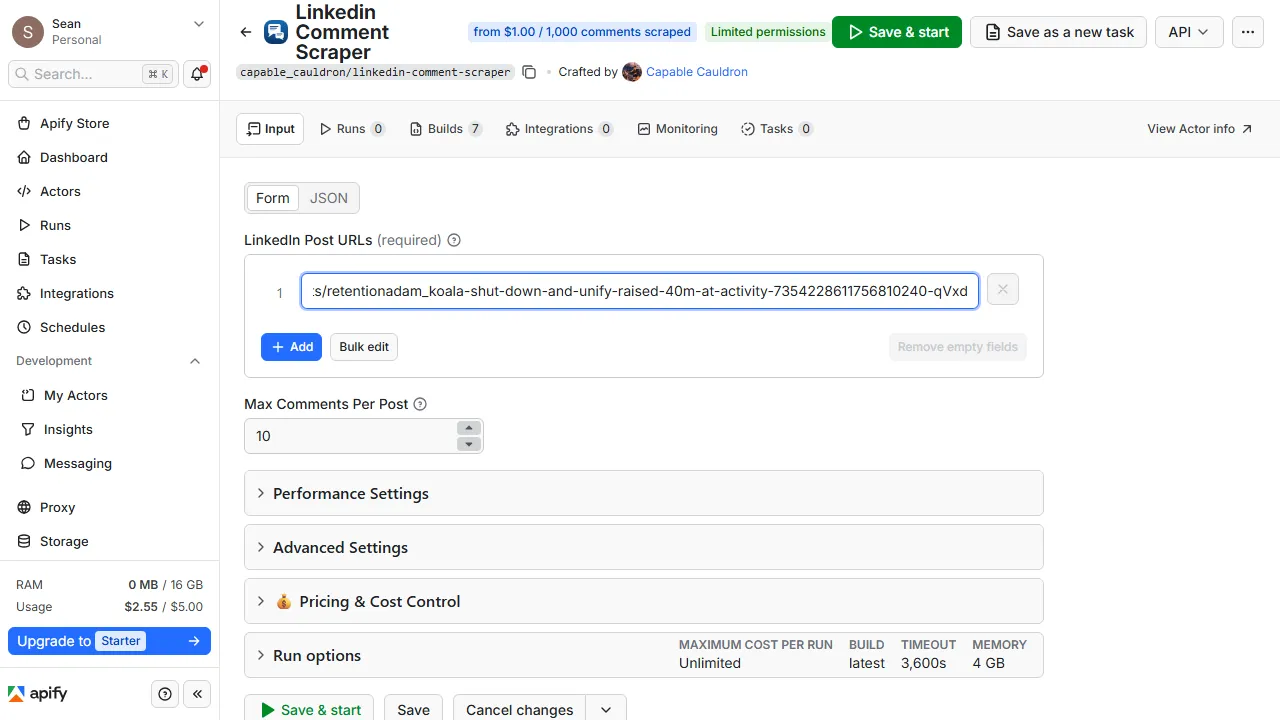Viewport: 1280px width, 720px height.
Task: Go back using the left arrow icon
Action: (246, 32)
